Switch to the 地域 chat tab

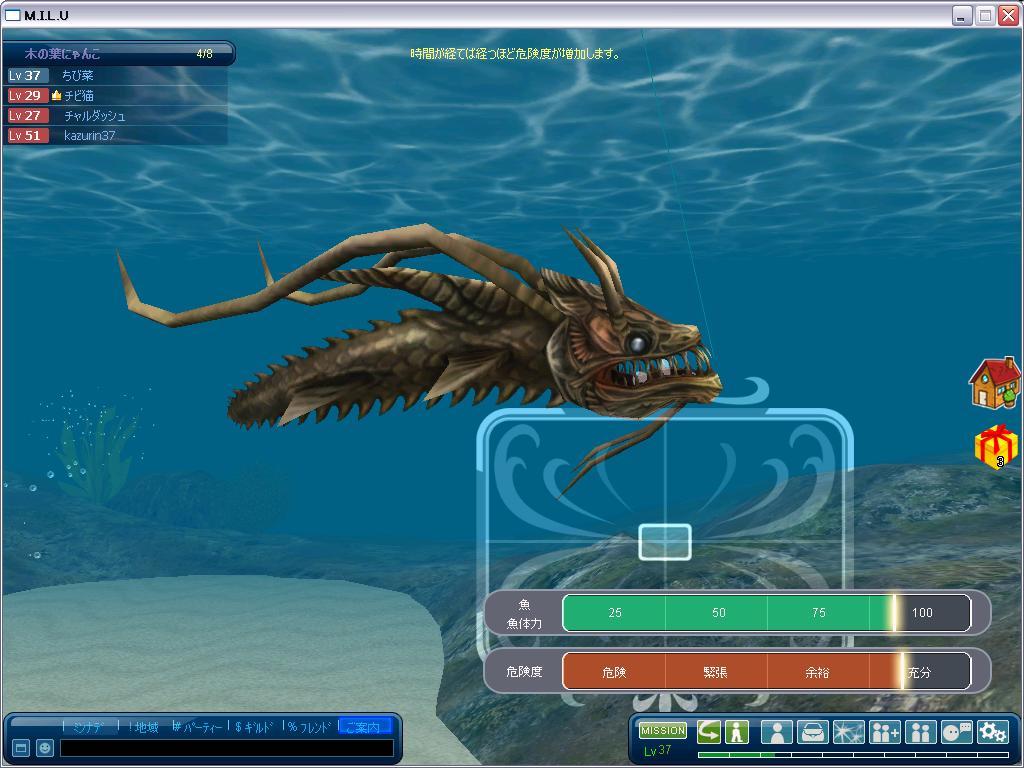pos(143,727)
